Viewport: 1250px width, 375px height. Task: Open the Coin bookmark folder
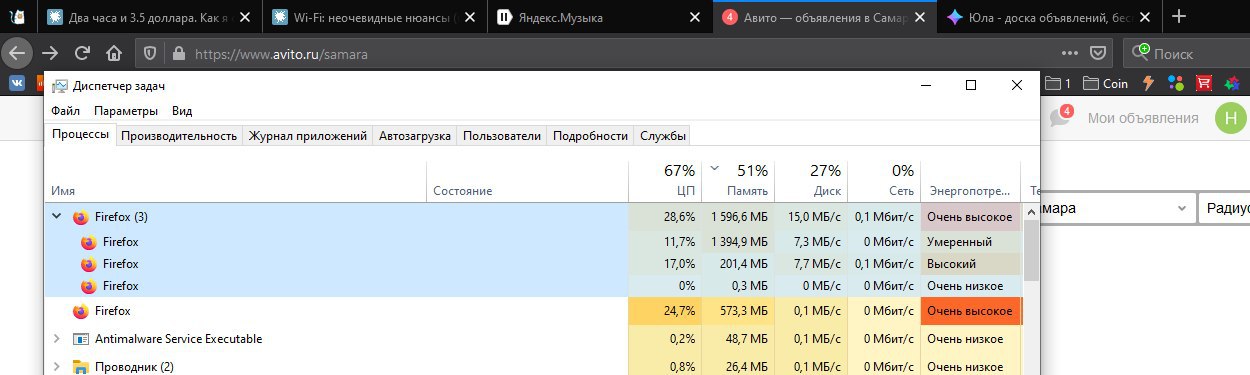(x=1105, y=83)
